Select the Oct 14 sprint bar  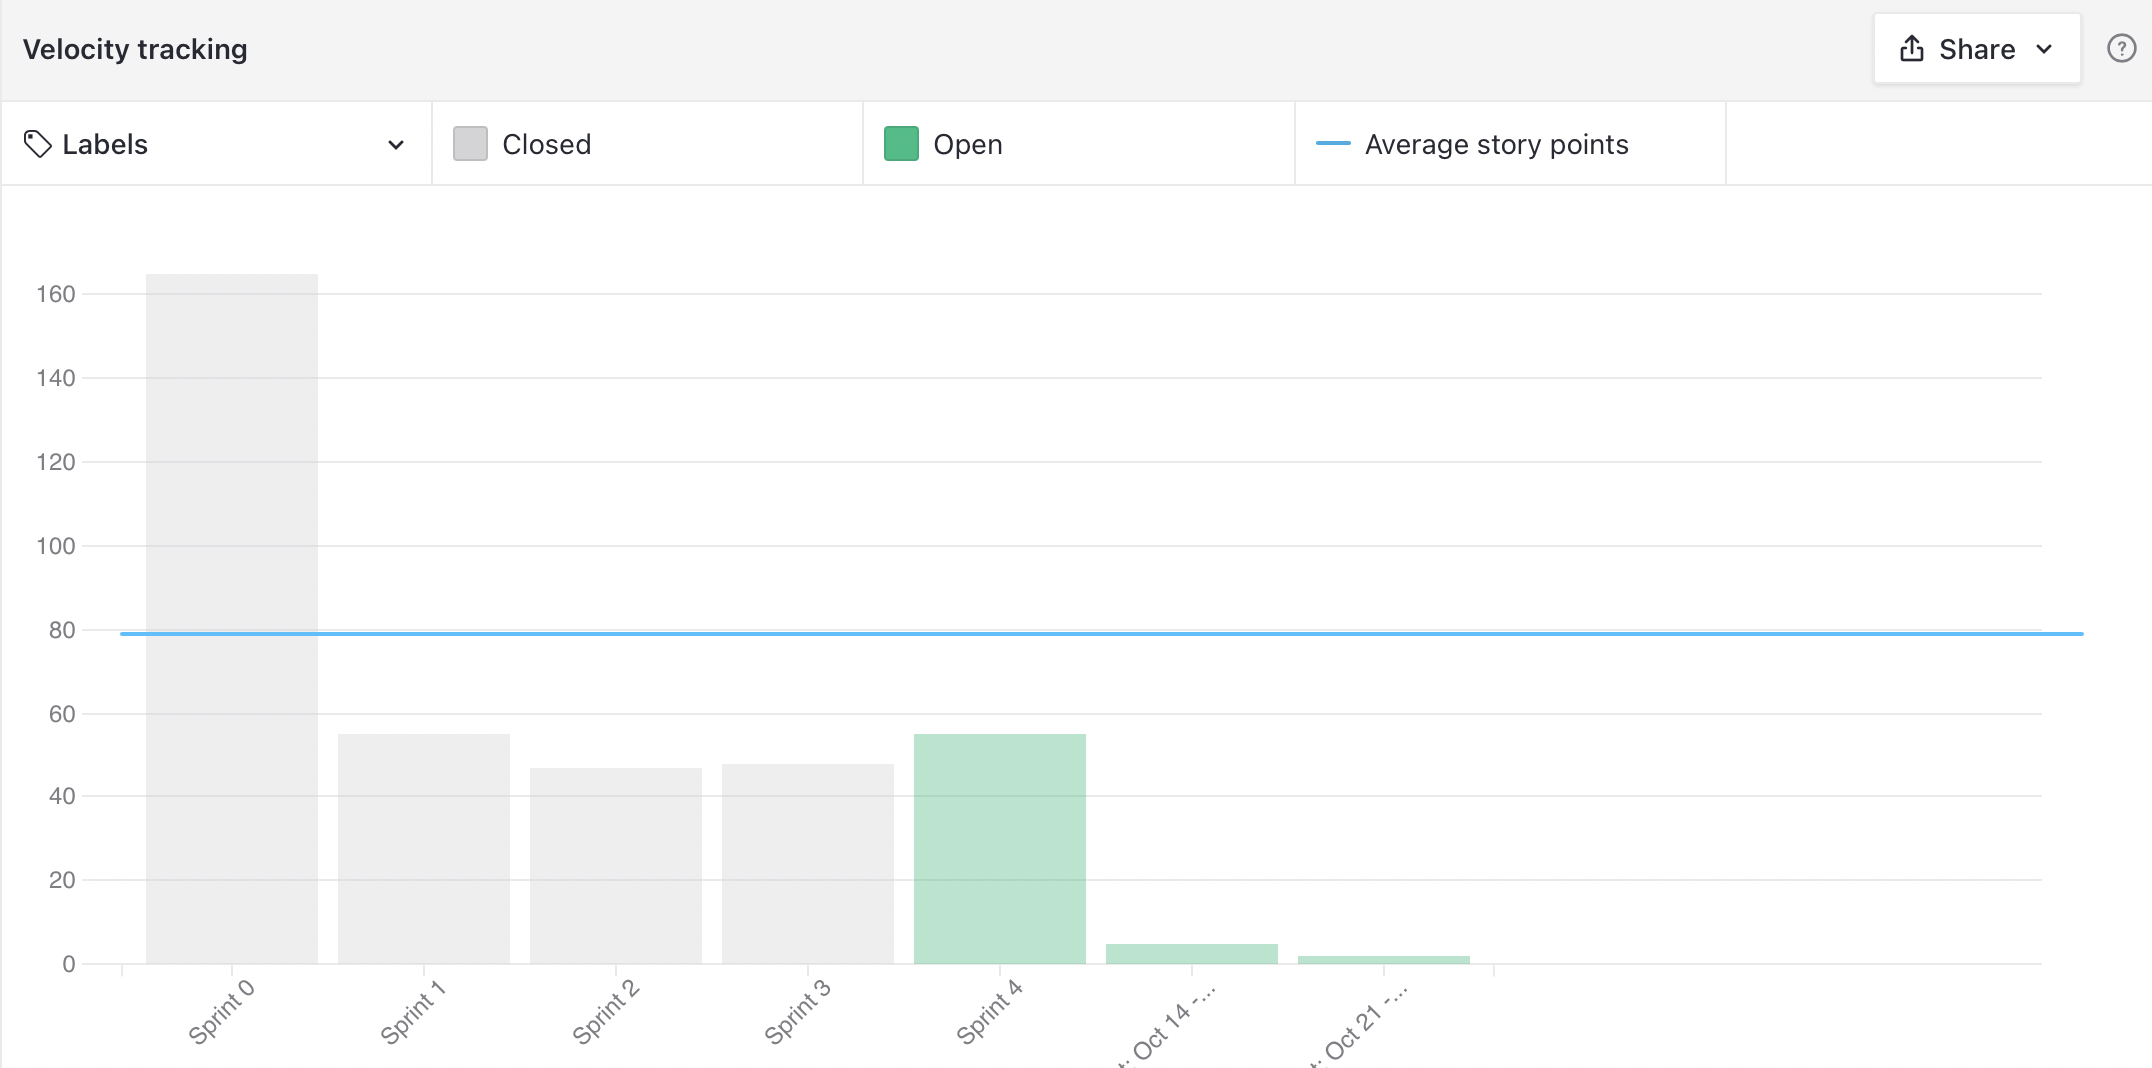1192,954
